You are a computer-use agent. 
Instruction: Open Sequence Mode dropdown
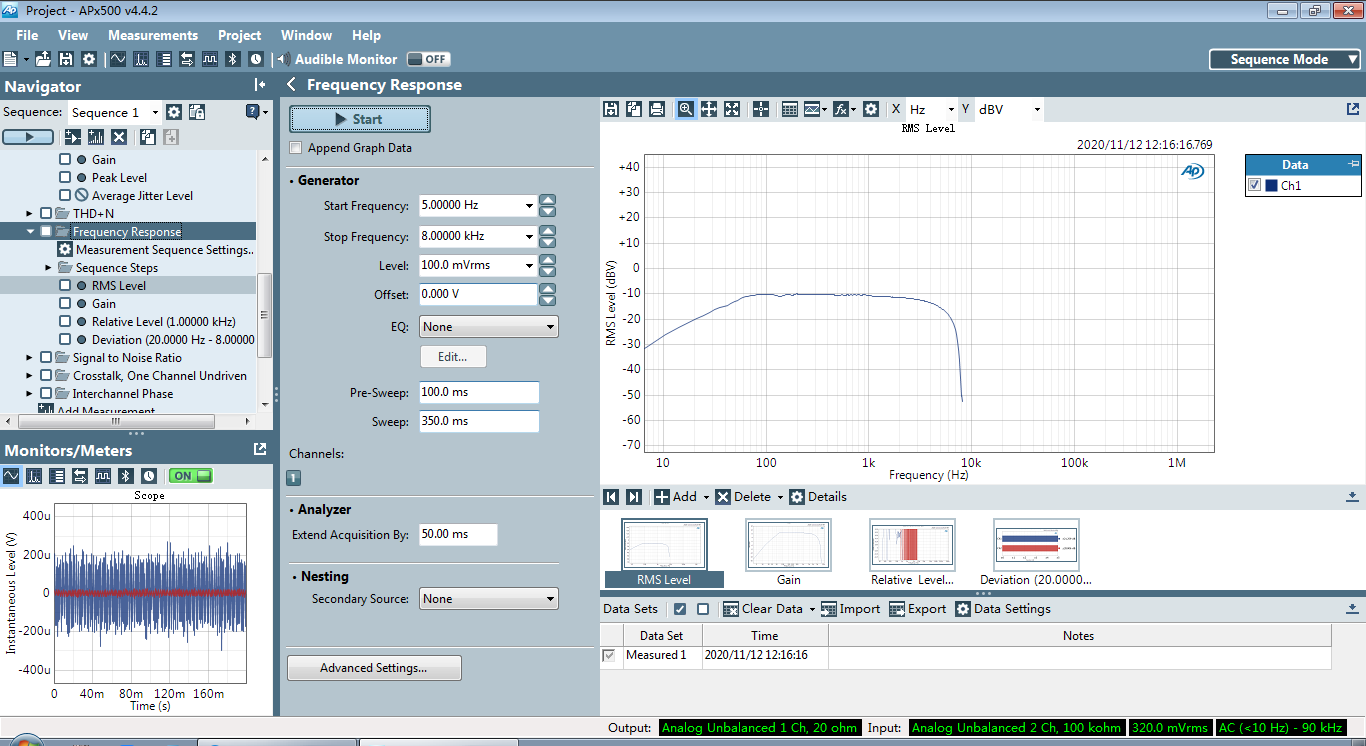[x=1284, y=59]
